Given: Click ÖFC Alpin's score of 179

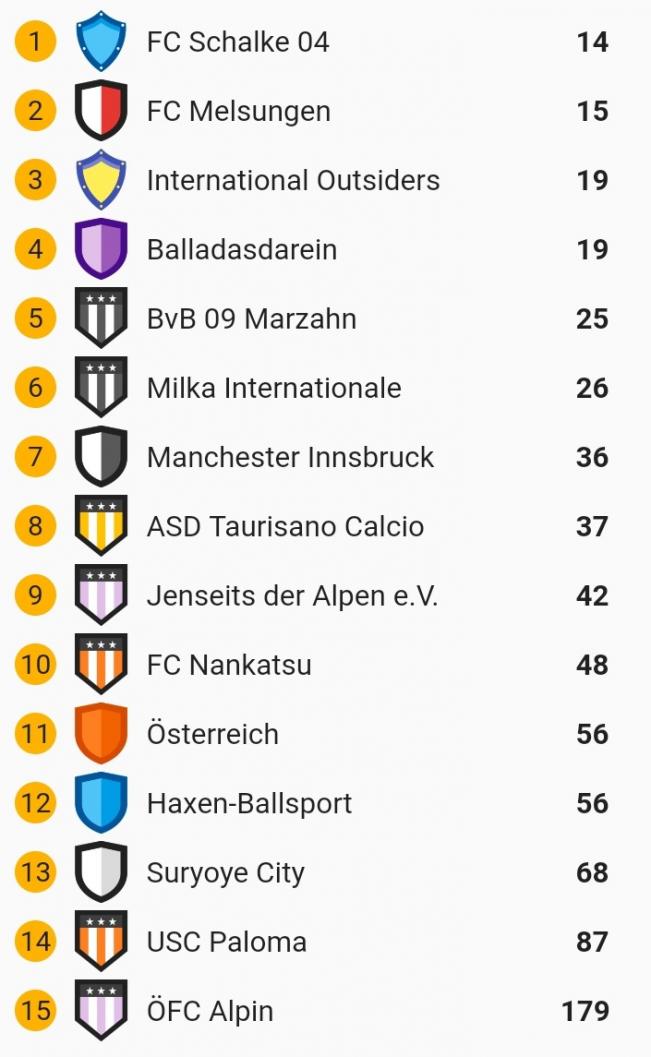Looking at the screenshot, I should [585, 1011].
